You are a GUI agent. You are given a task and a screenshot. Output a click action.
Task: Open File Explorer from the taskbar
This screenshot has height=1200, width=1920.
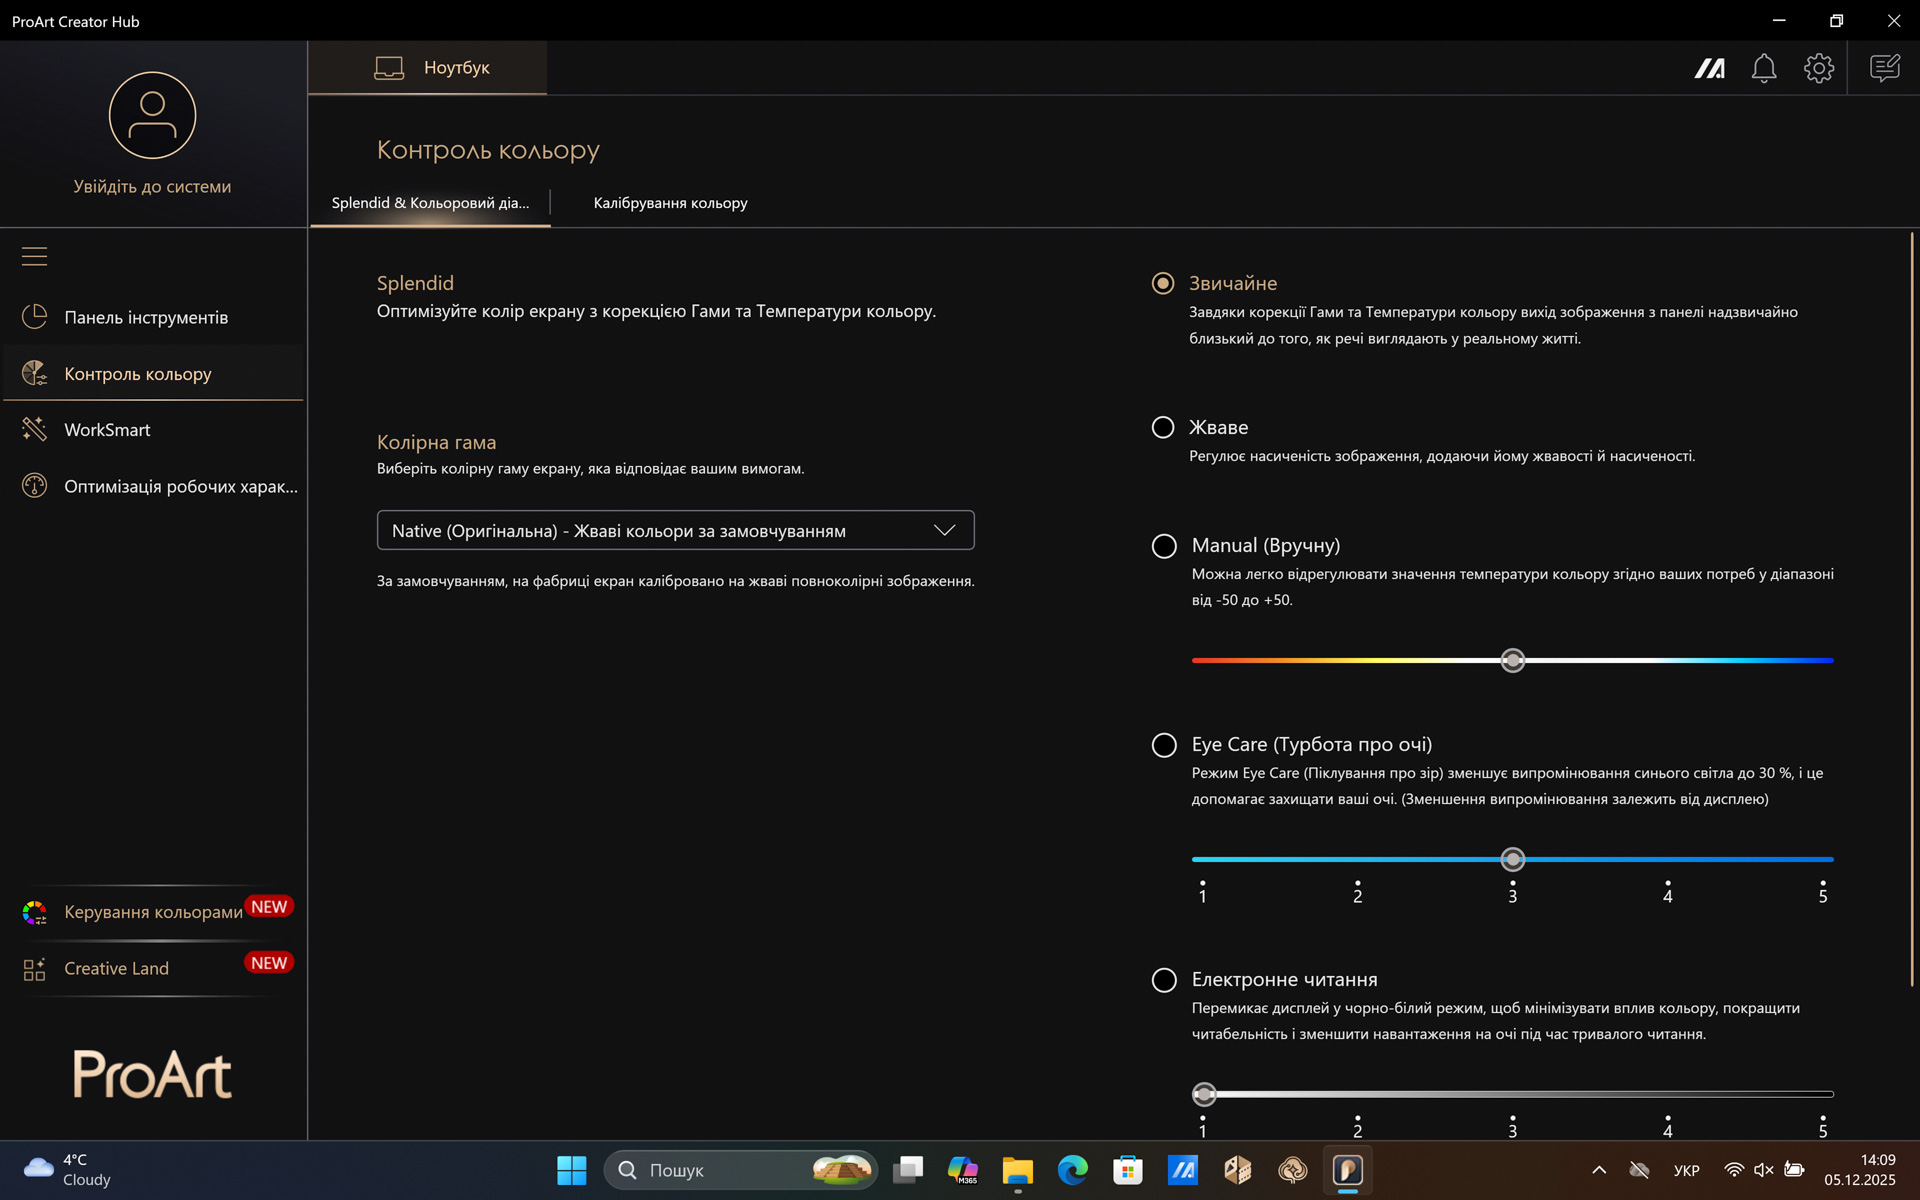[1018, 1170]
